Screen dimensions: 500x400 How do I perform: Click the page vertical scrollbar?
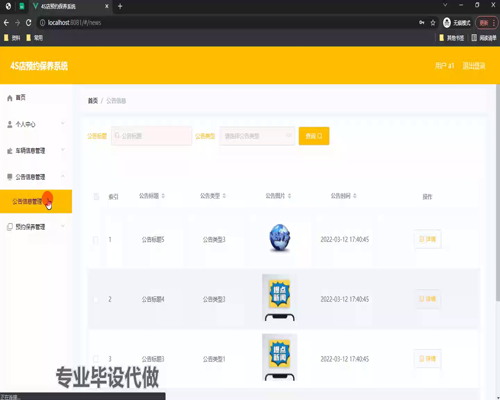[x=498, y=193]
